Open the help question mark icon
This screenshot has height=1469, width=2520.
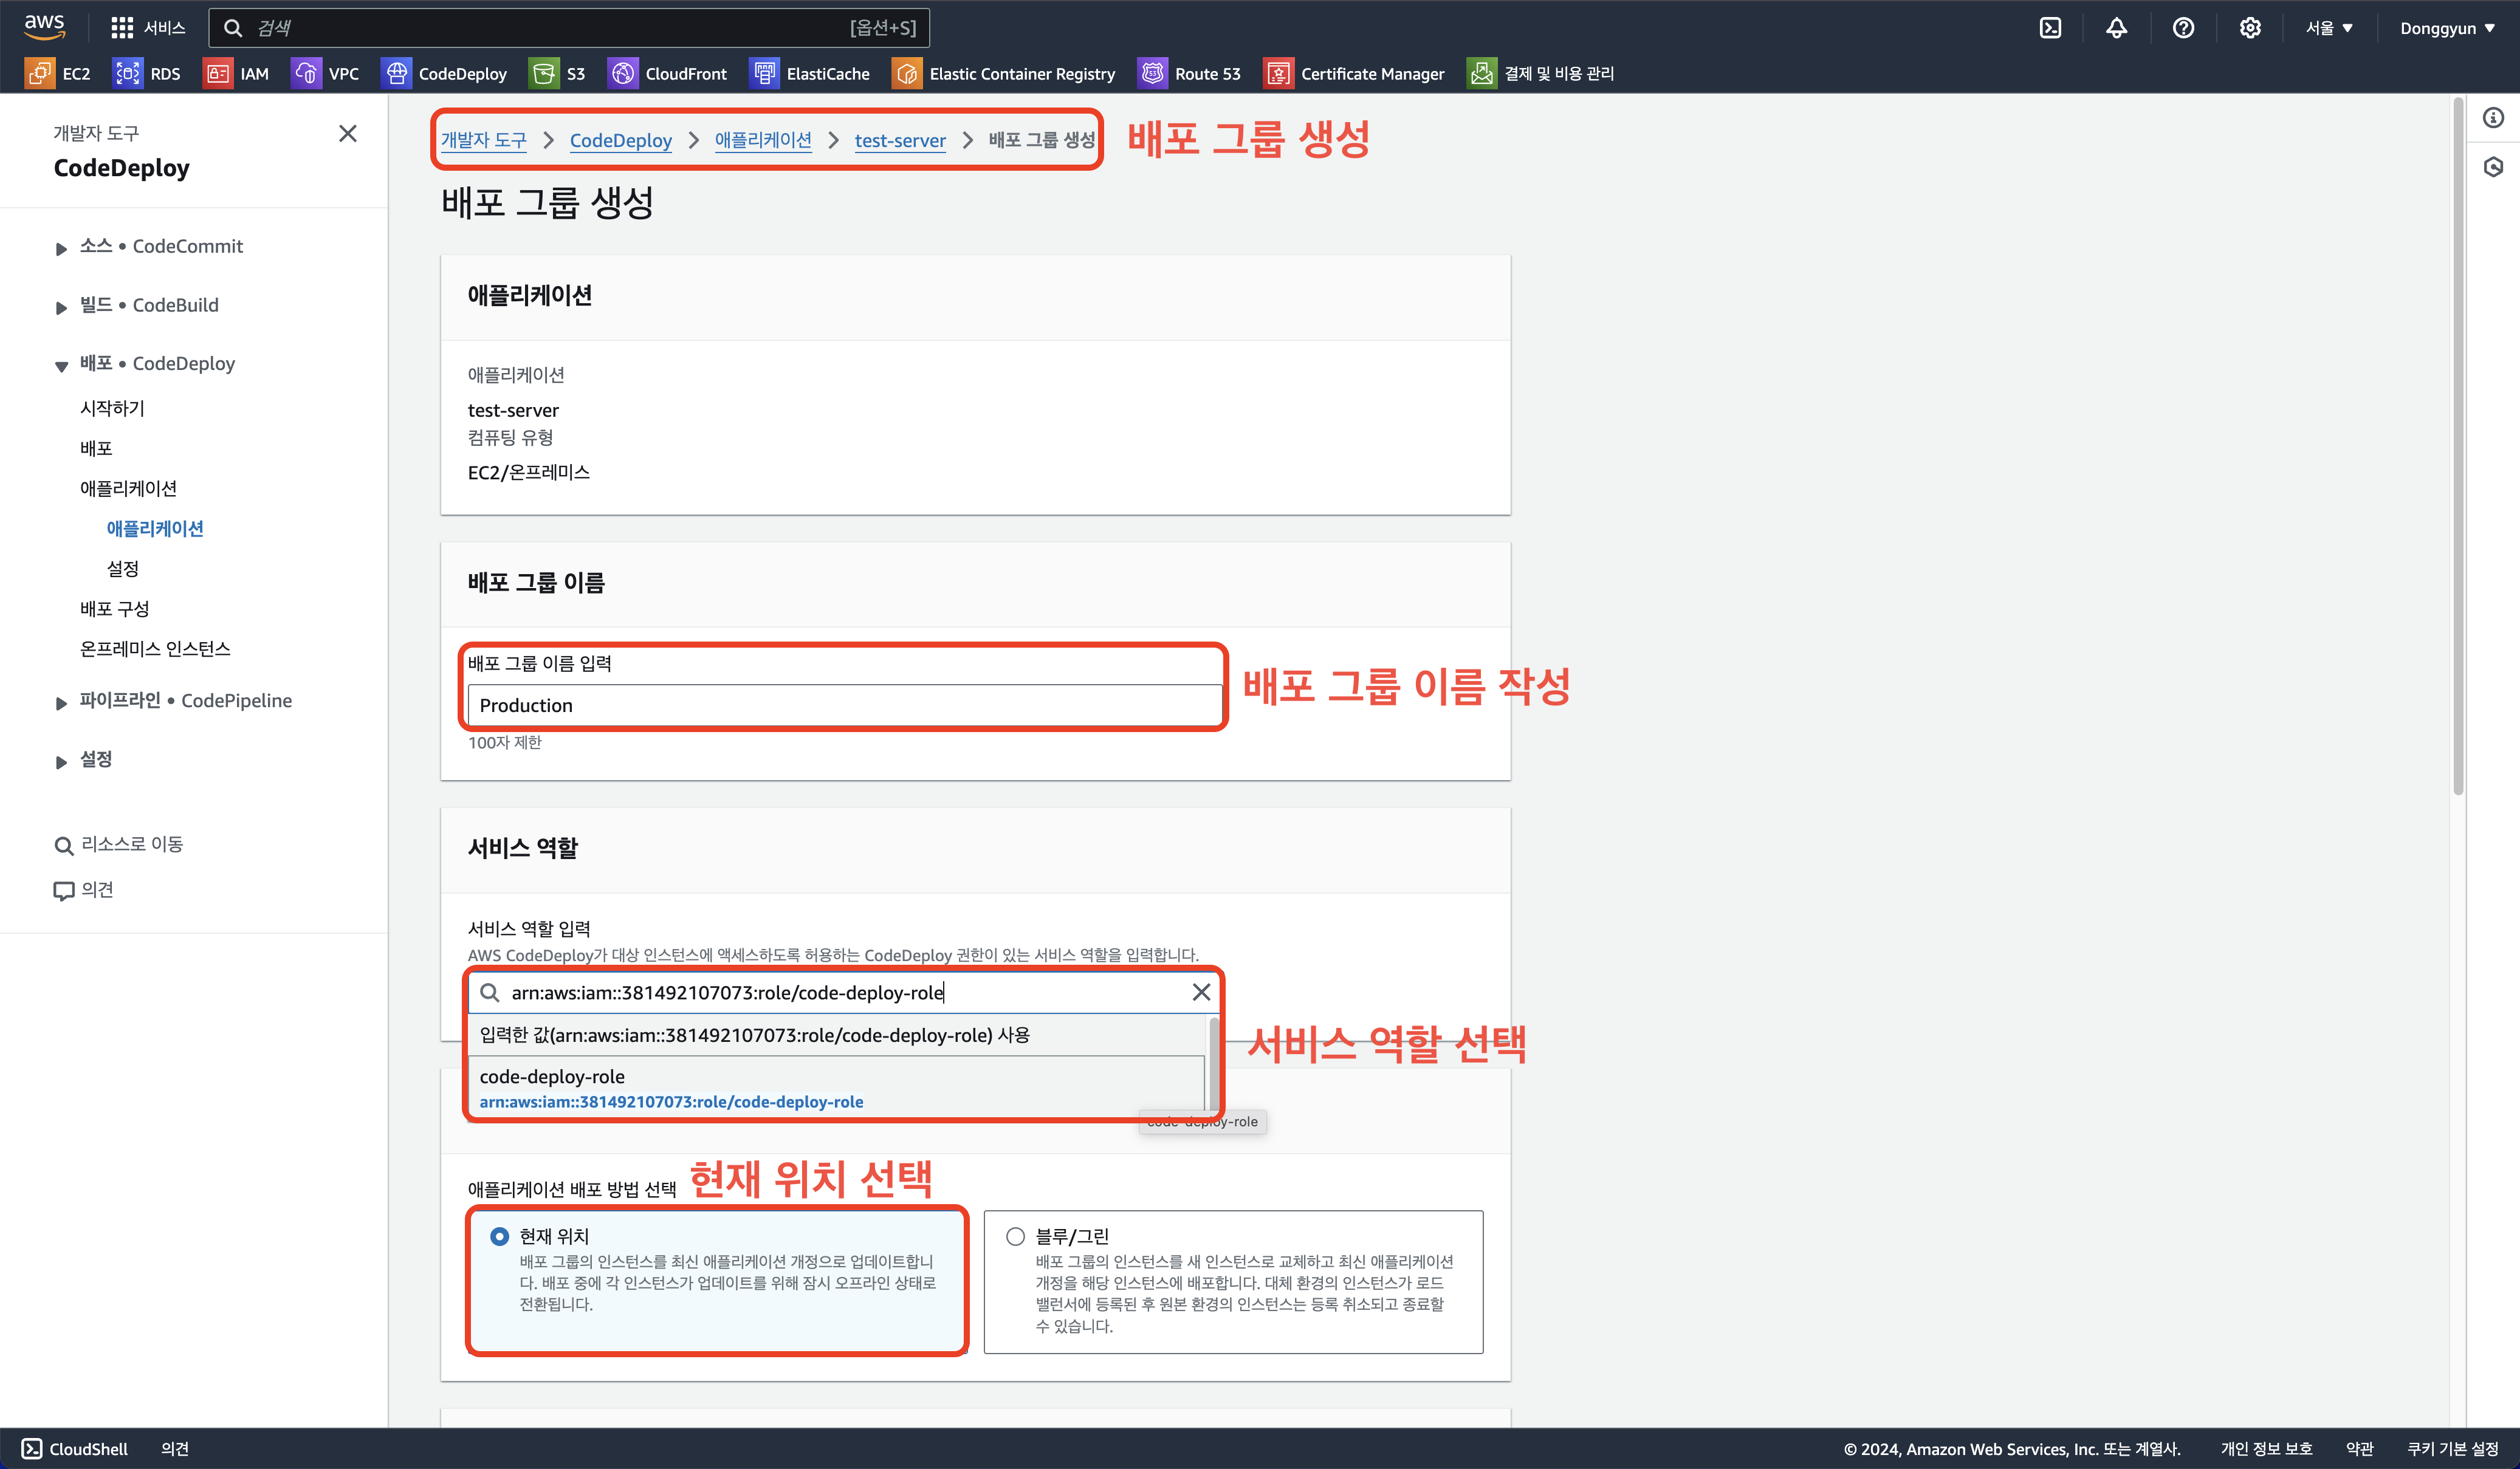coord(2183,28)
